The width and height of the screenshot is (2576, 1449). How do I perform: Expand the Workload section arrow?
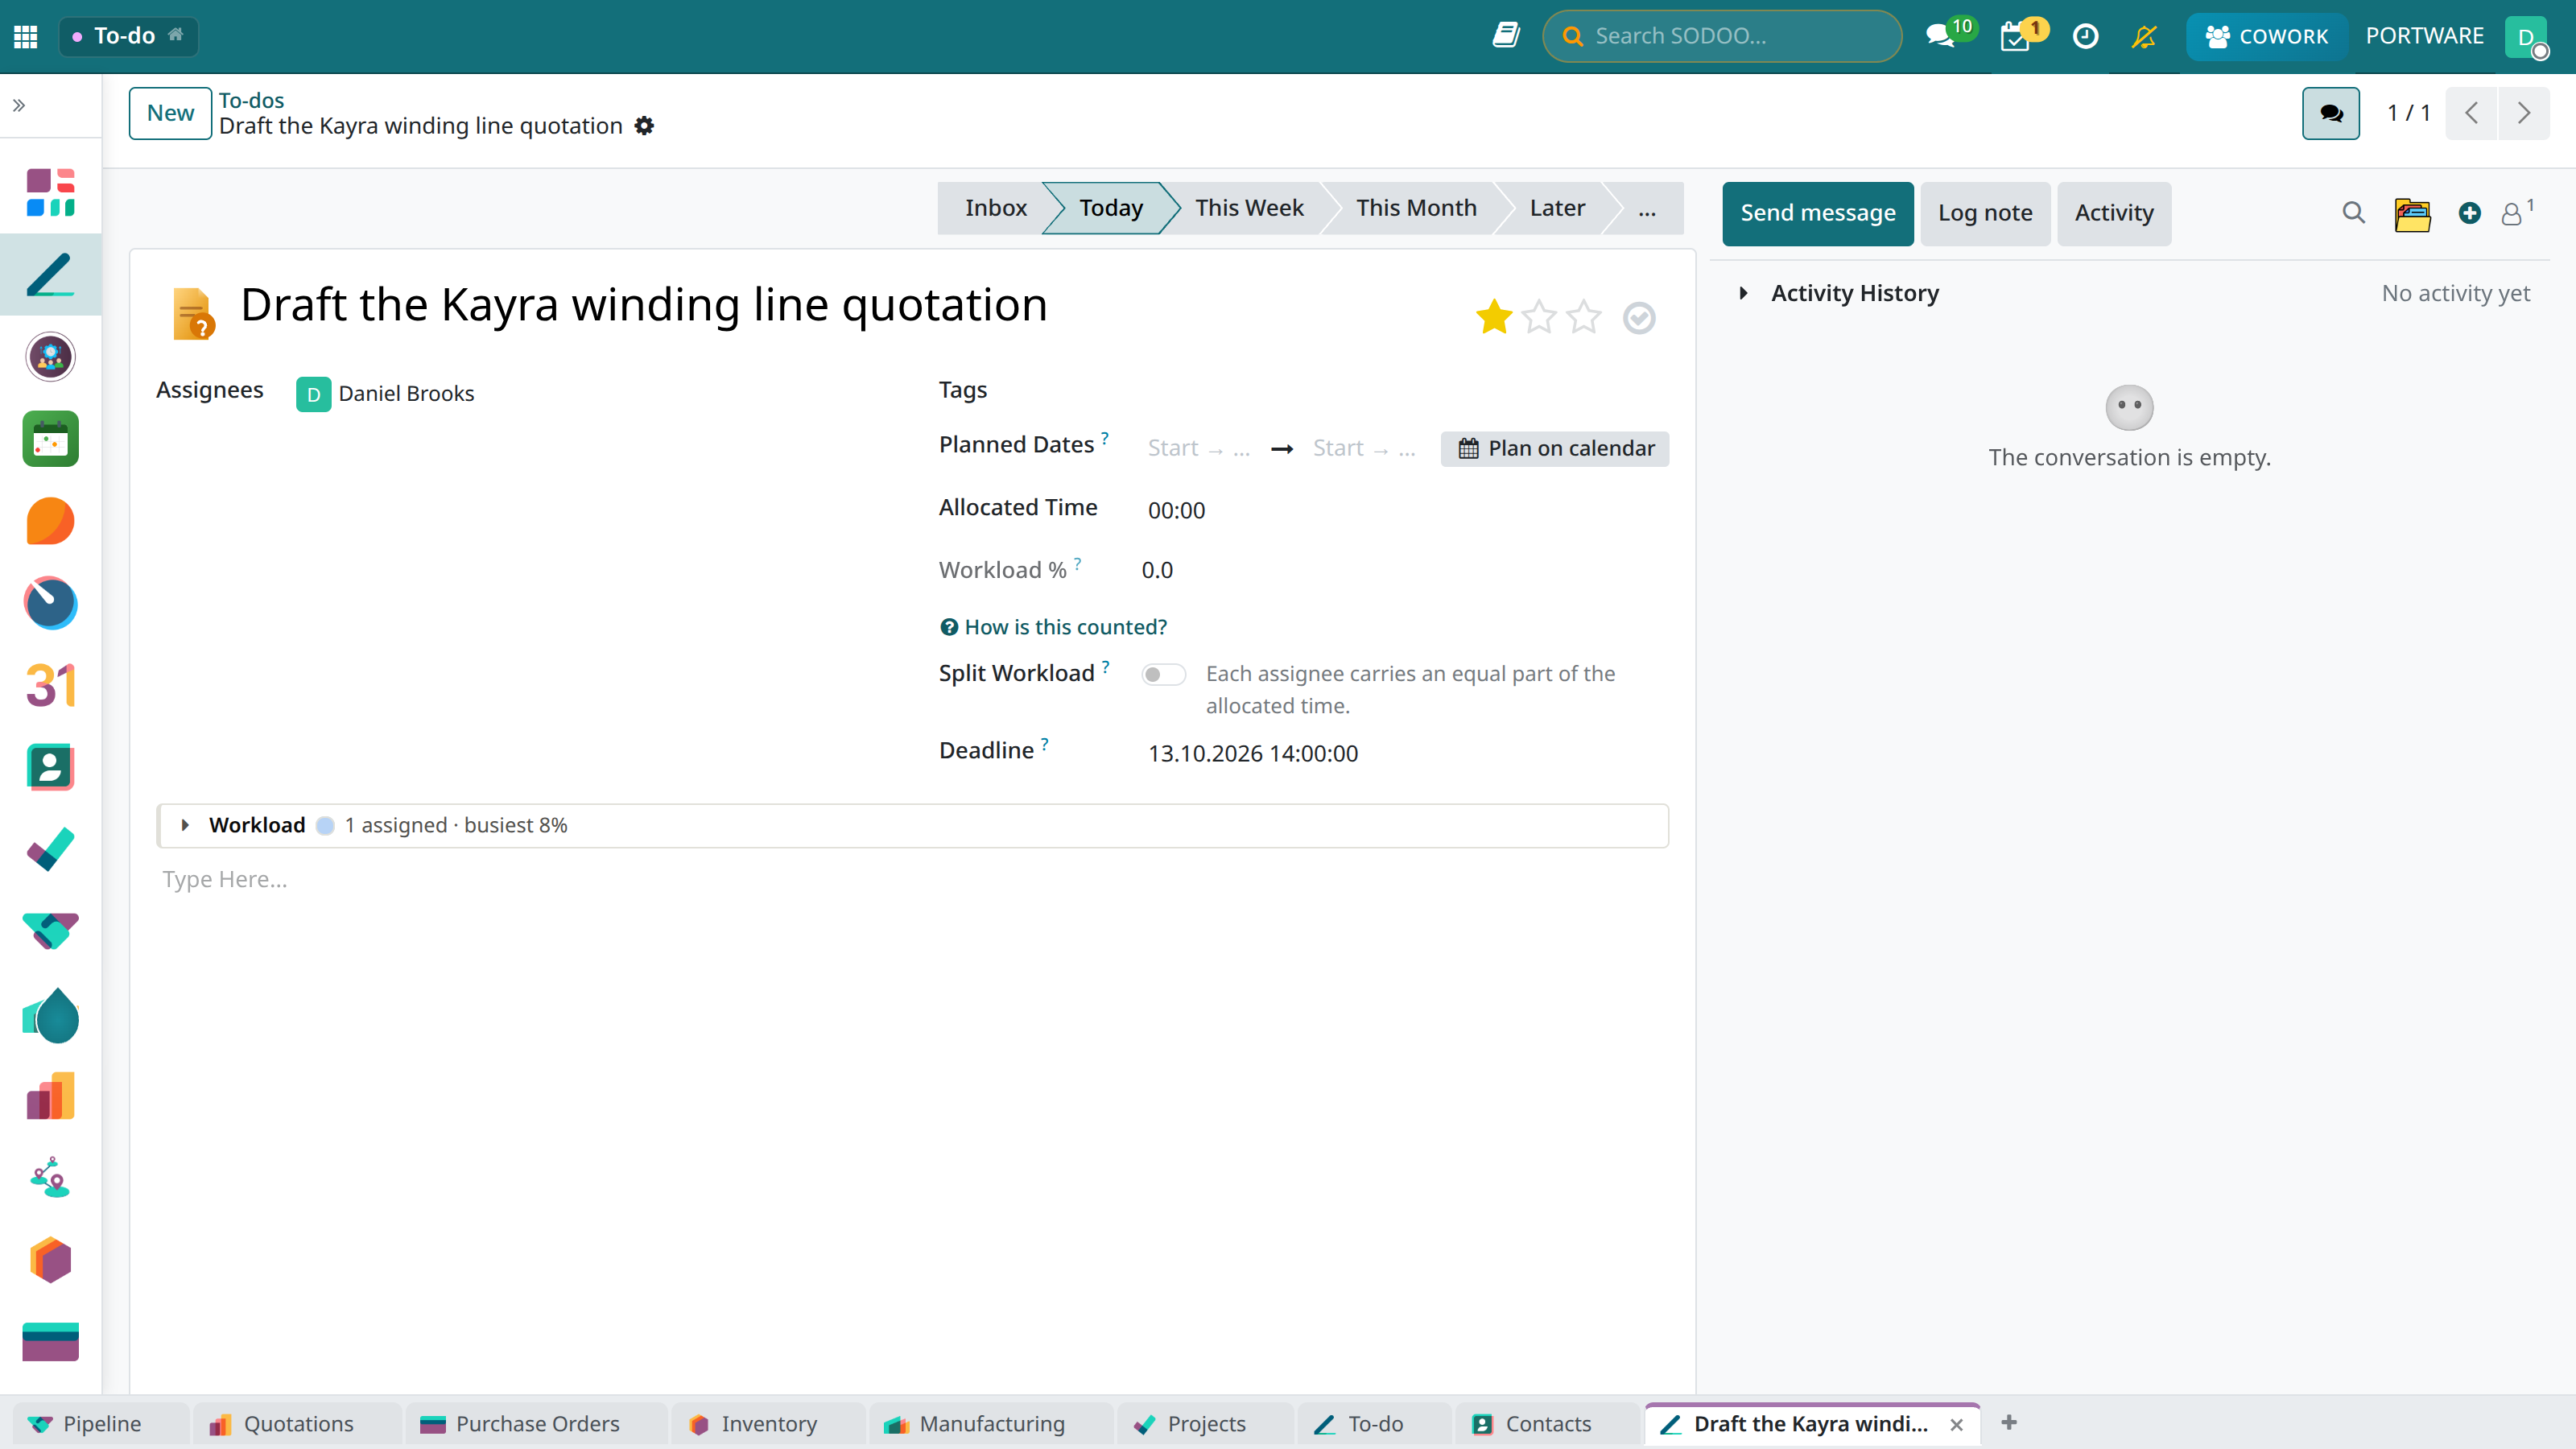click(x=185, y=825)
